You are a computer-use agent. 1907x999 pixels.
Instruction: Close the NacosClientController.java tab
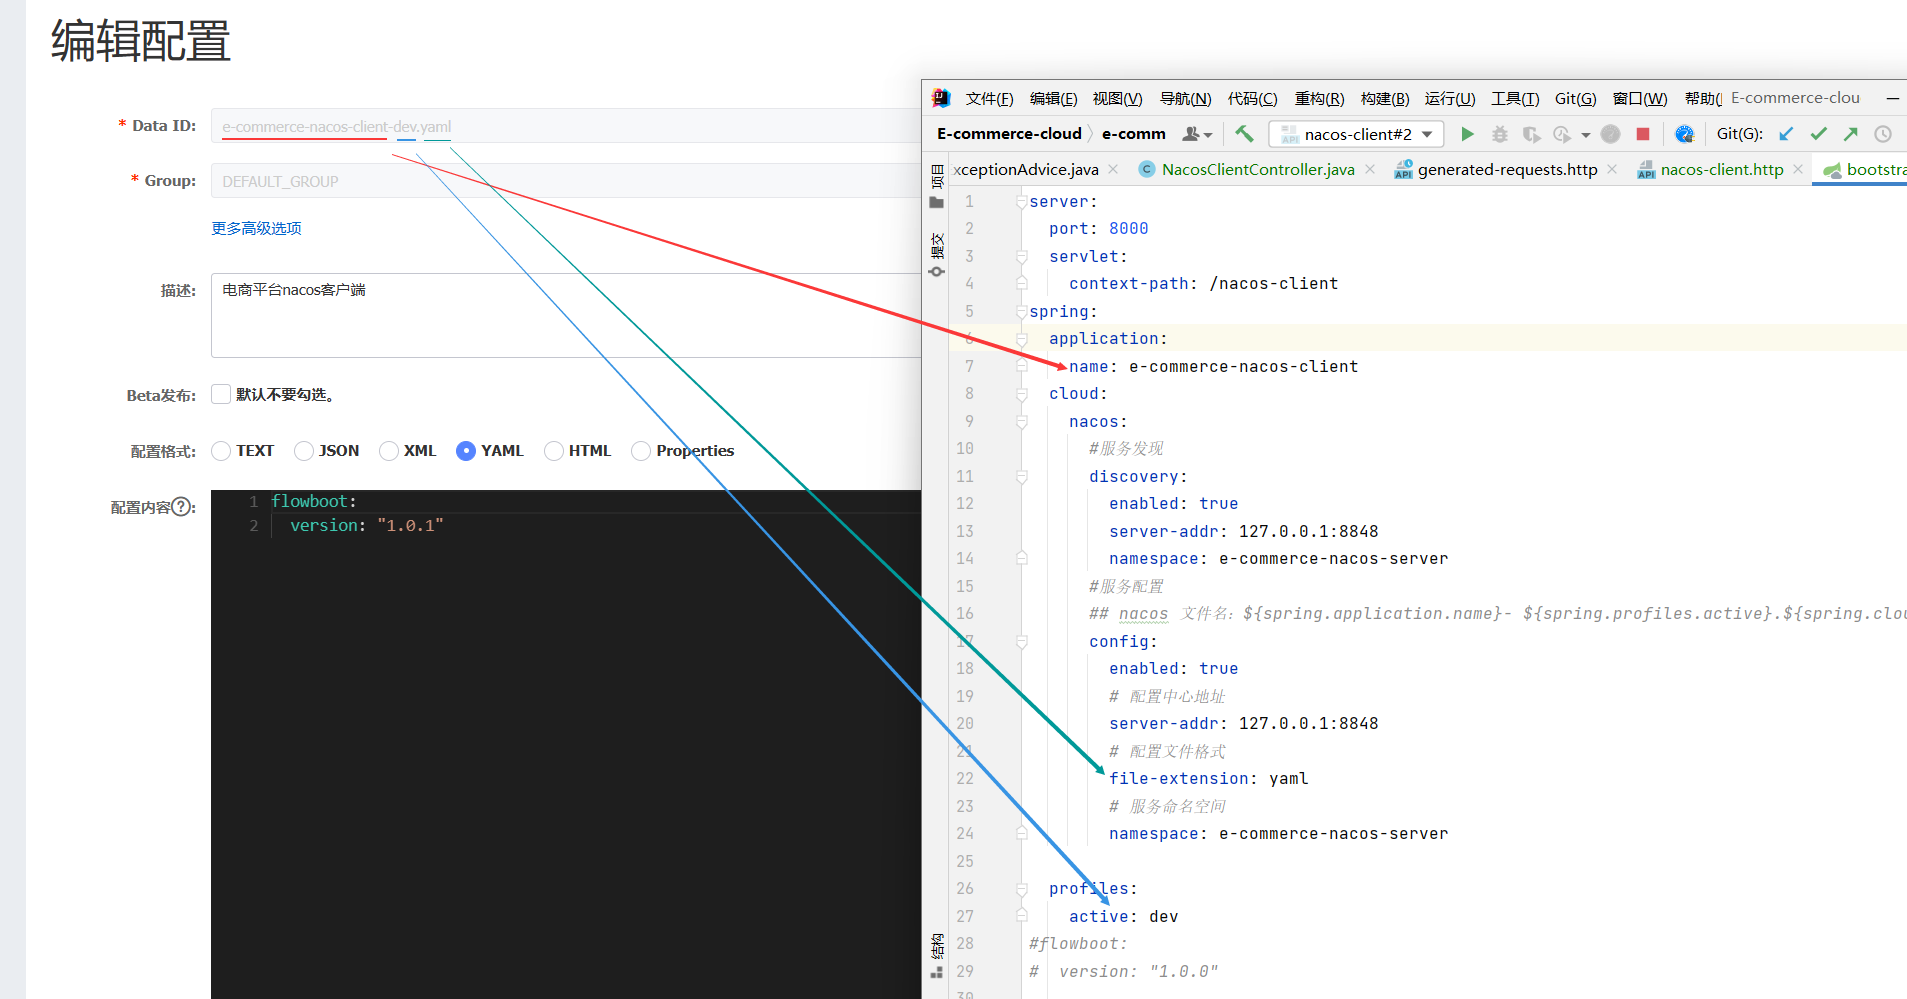click(x=1369, y=170)
